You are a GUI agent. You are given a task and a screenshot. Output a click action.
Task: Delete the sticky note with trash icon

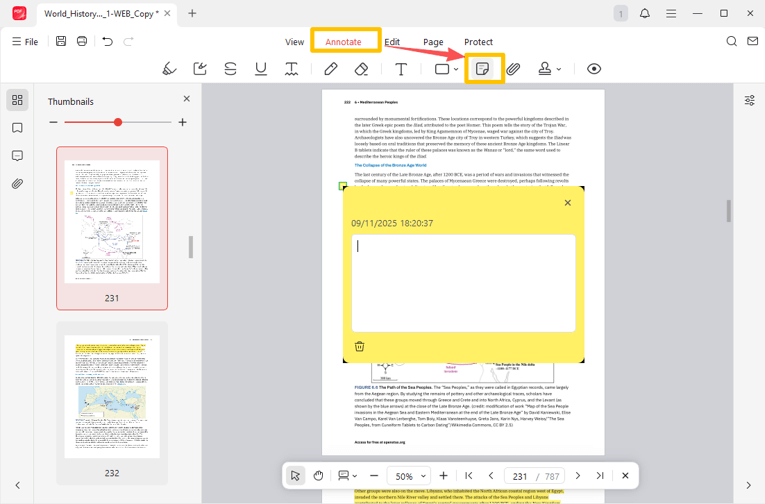[x=360, y=346]
